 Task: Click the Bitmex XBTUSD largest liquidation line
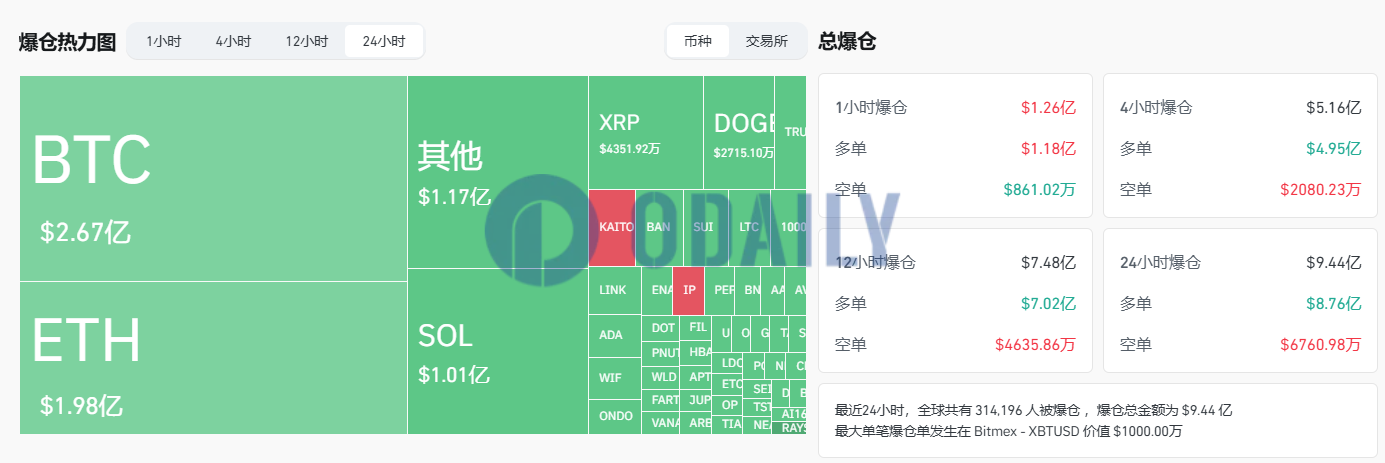1009,431
